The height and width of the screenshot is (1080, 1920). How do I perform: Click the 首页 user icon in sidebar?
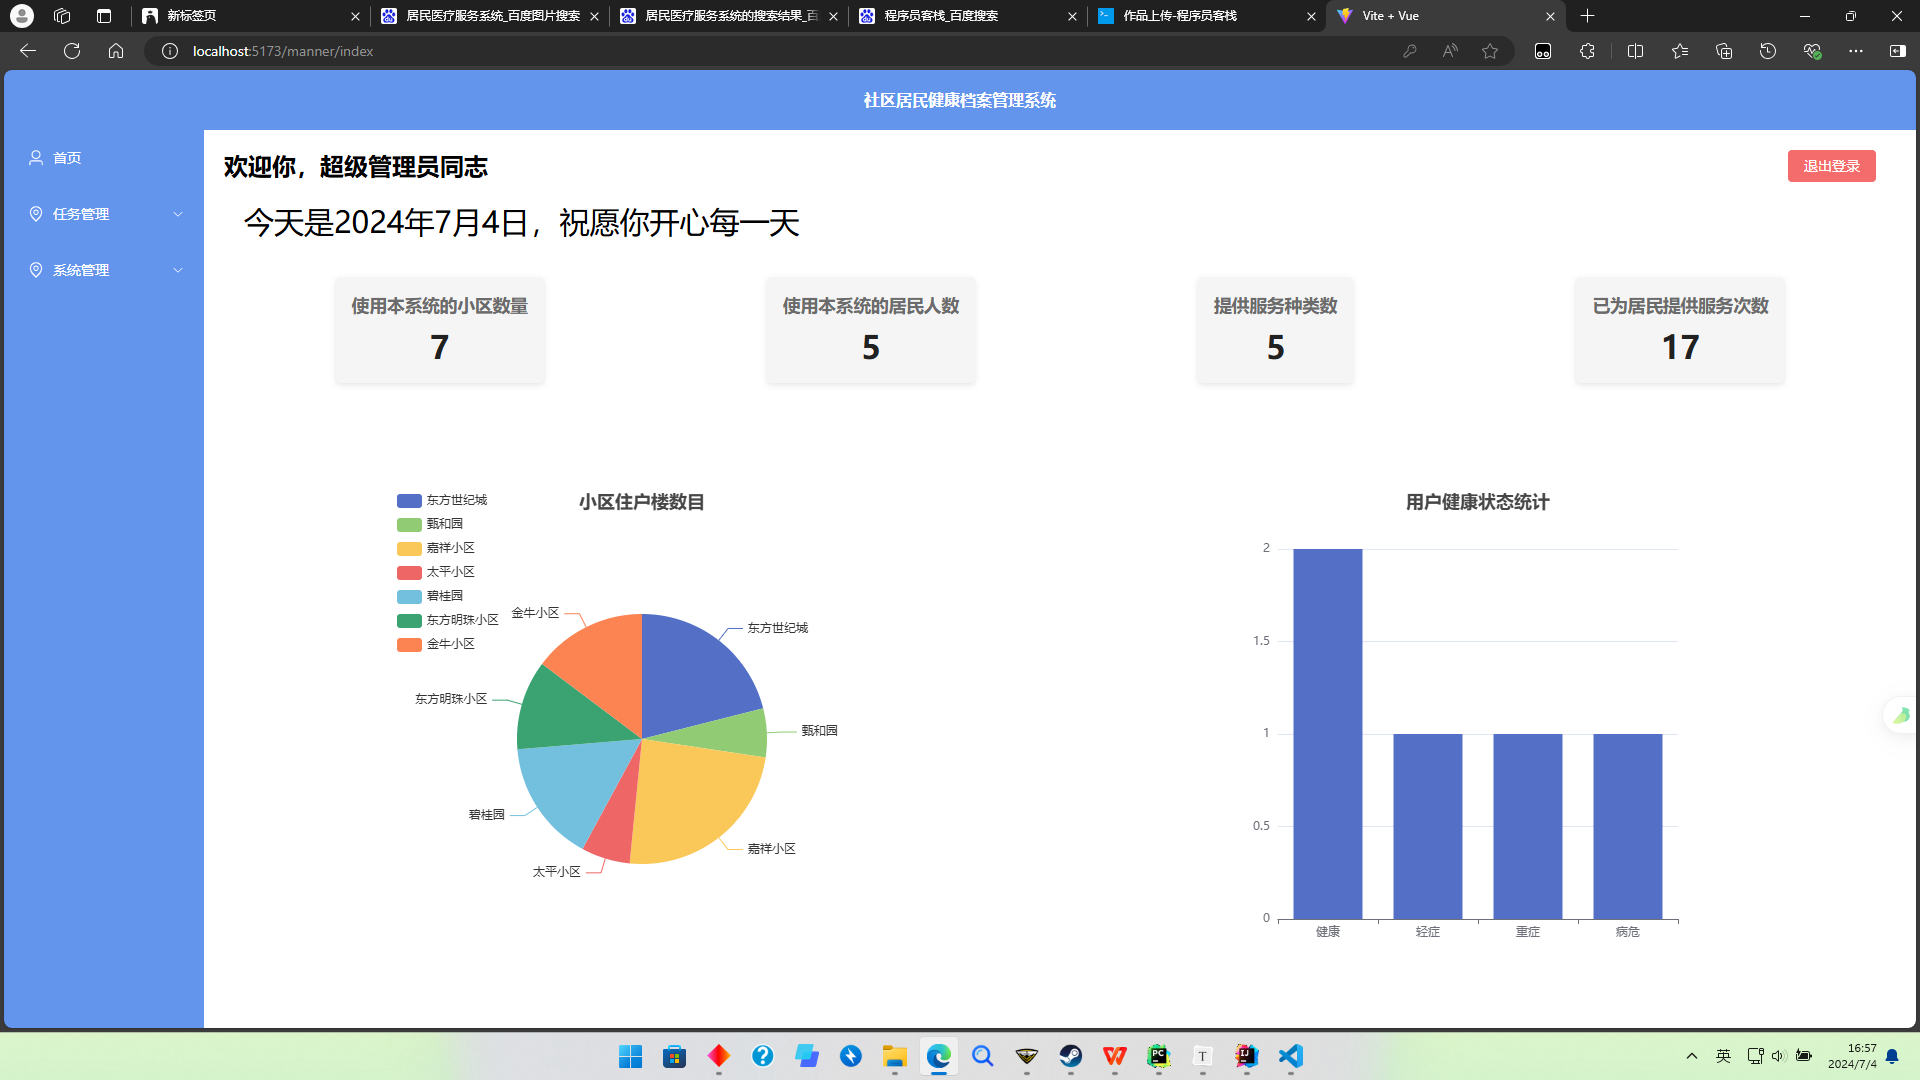click(x=36, y=158)
